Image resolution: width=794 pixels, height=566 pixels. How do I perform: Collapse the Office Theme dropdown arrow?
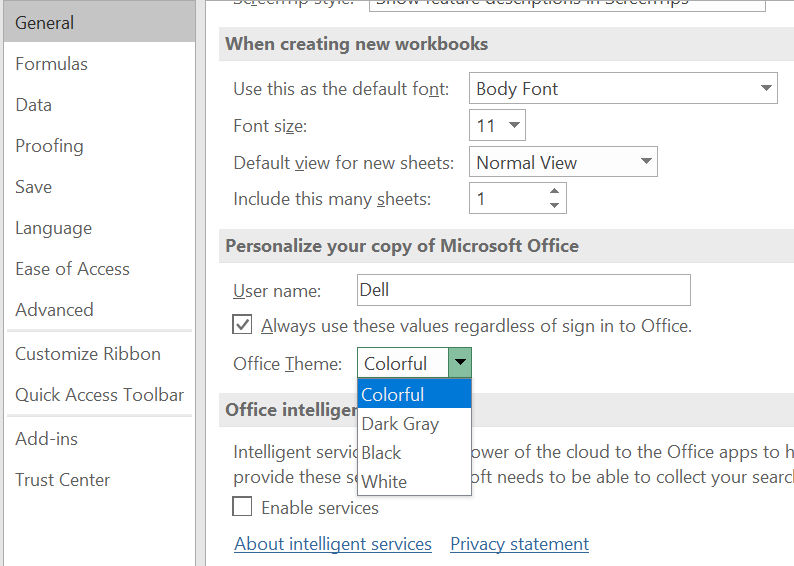tap(460, 364)
